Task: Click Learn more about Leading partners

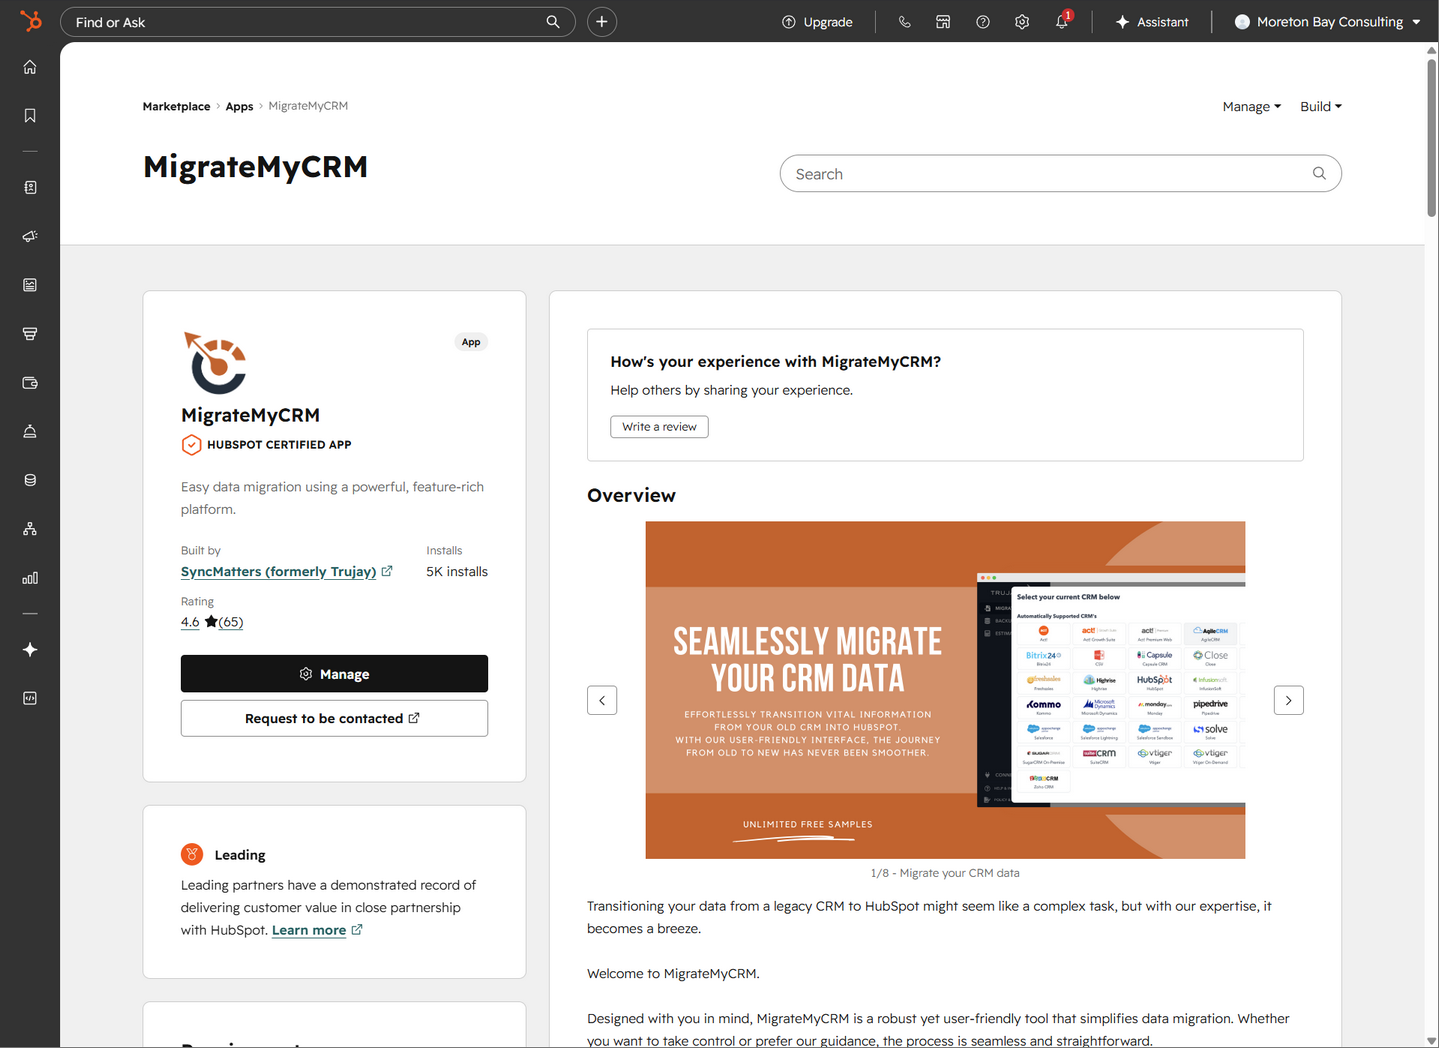Action: point(309,930)
